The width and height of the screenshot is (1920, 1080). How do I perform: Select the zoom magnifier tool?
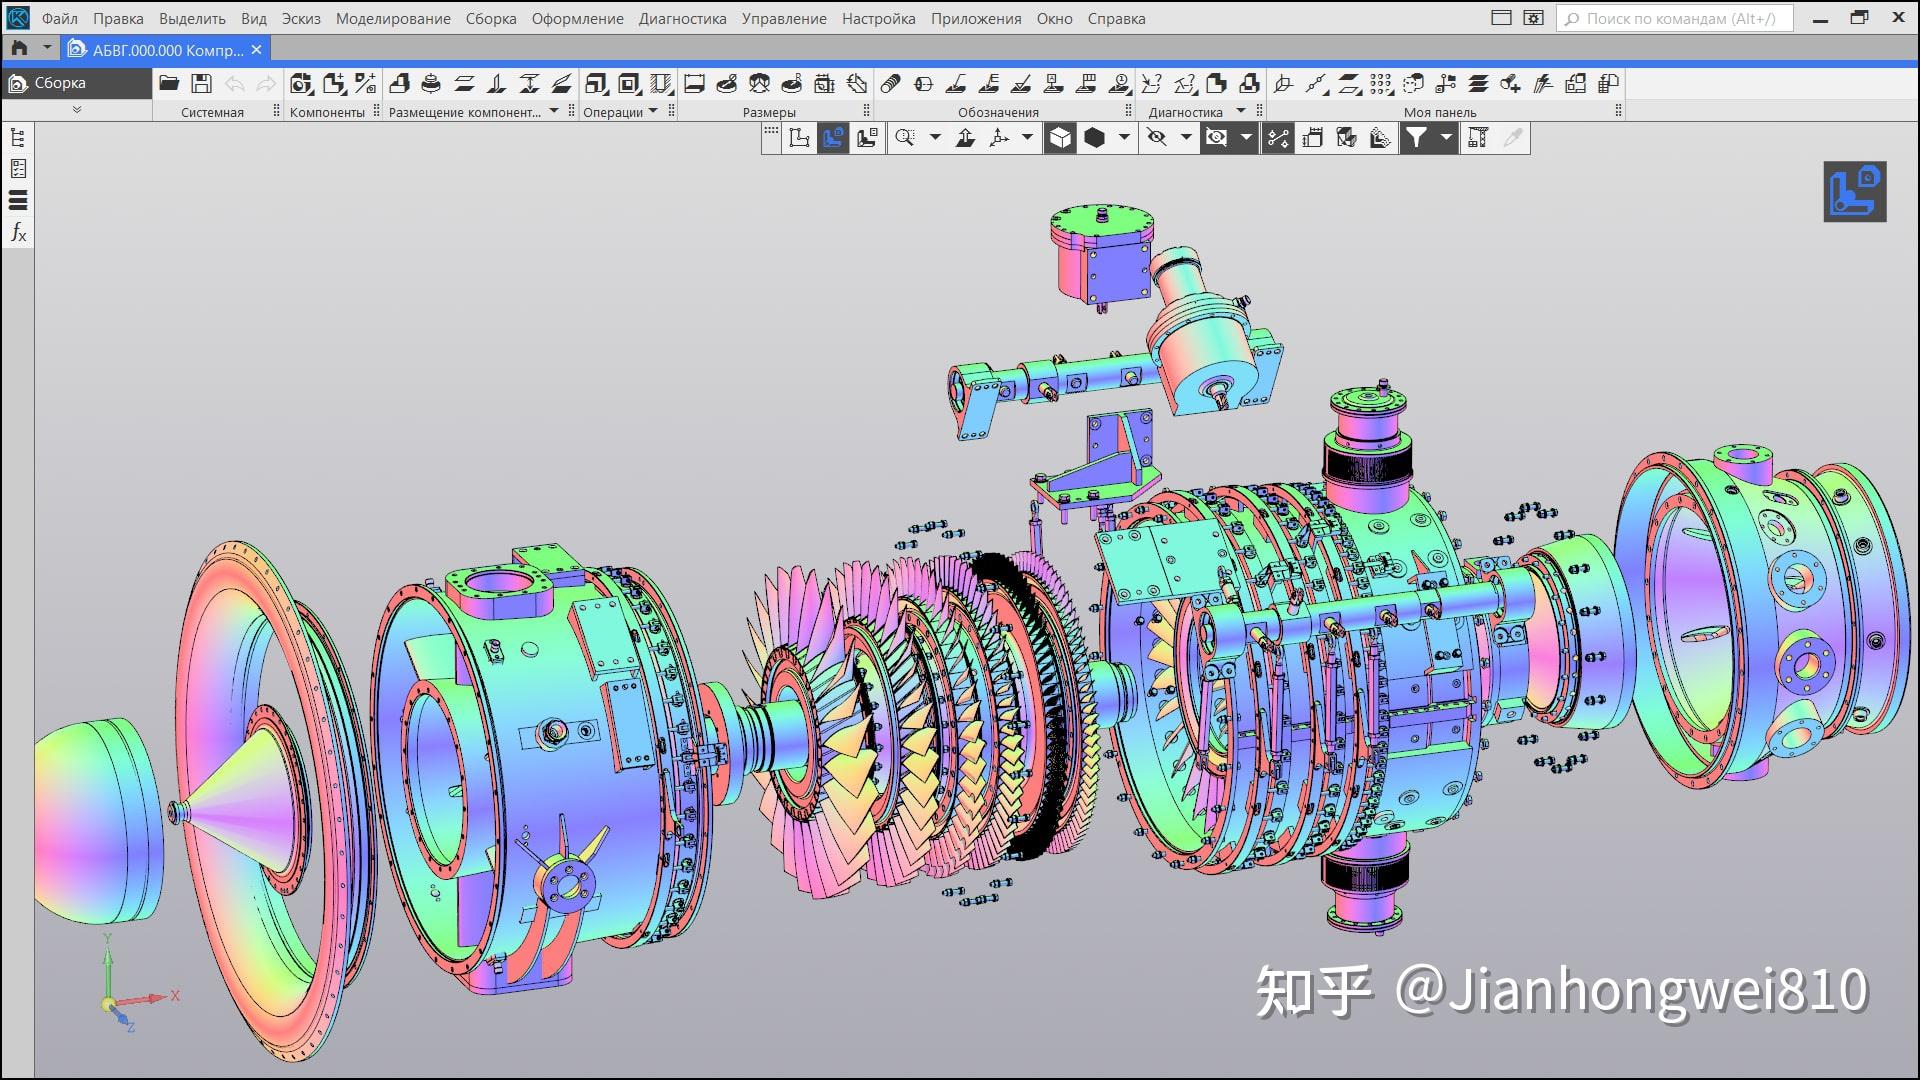click(906, 138)
